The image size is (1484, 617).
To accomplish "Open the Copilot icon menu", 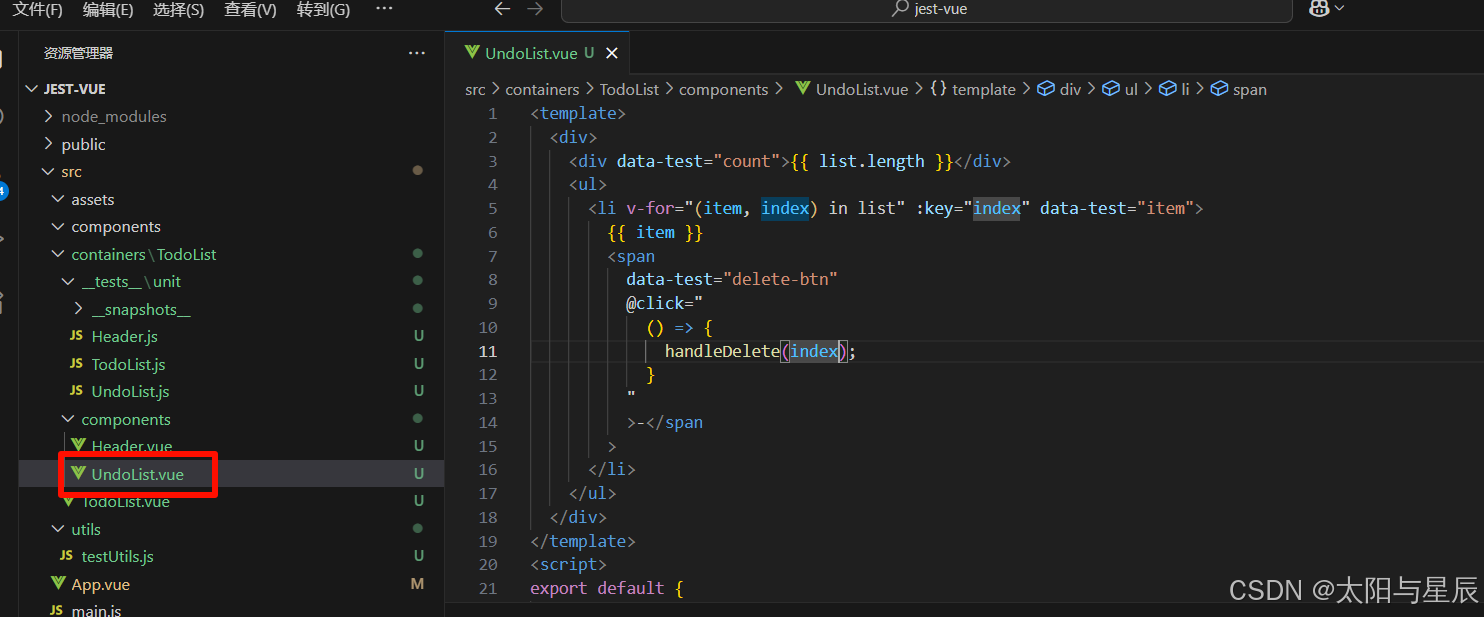I will click(1326, 8).
